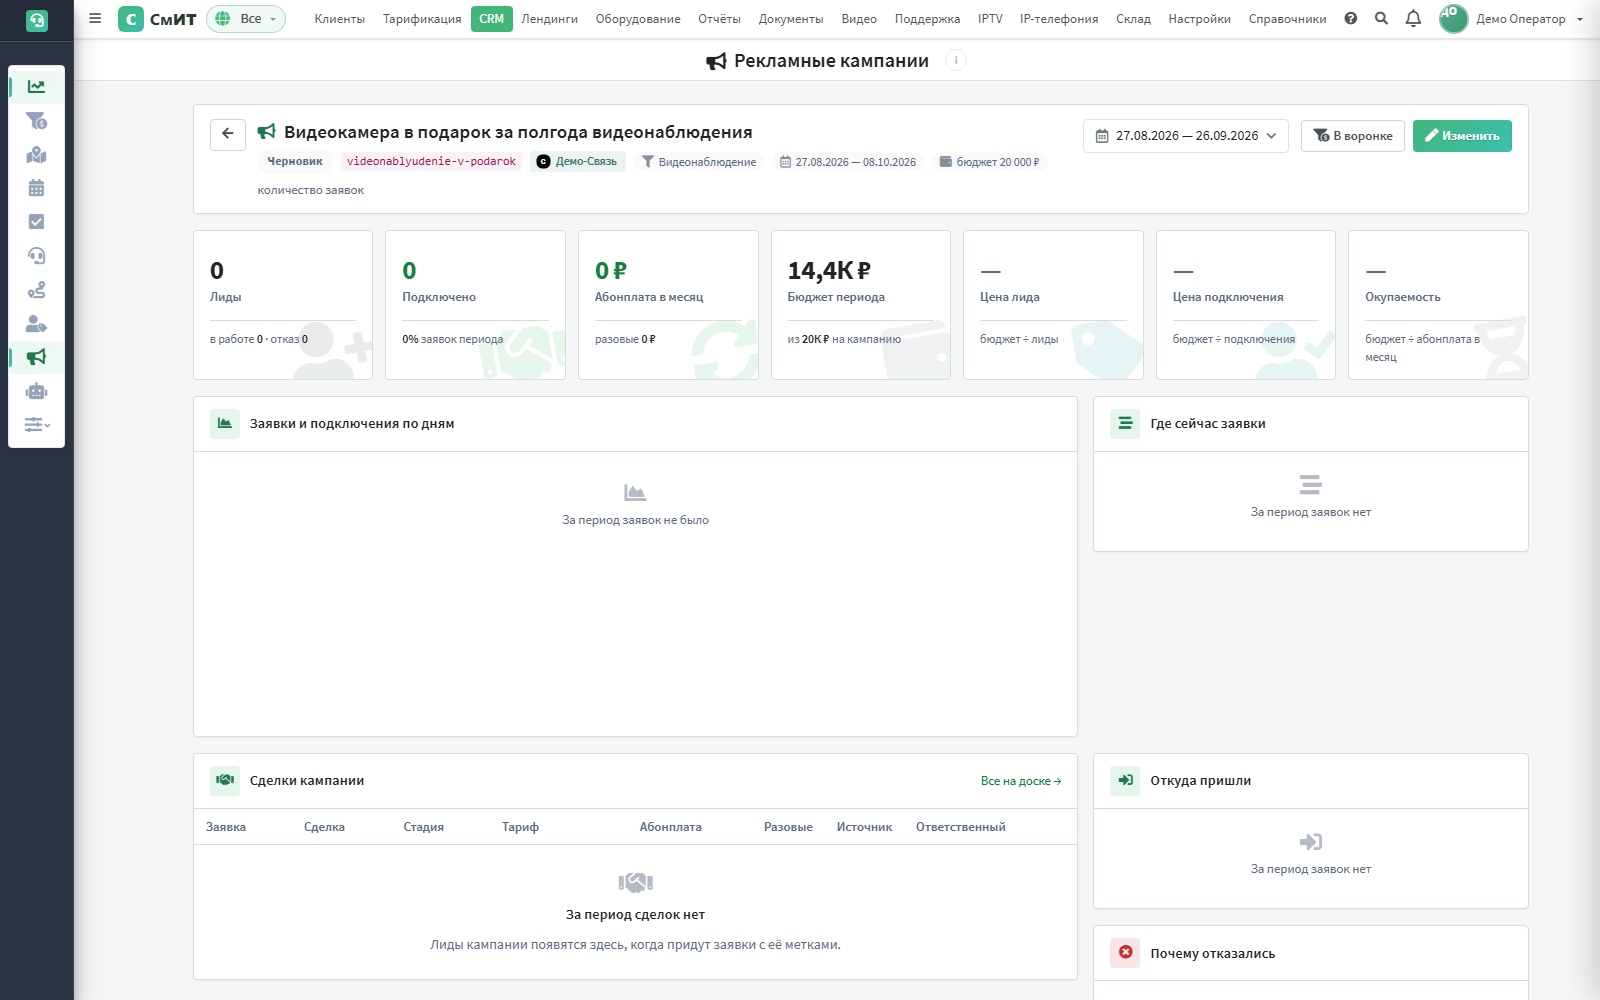Screen dimensions: 1600x1000
Task: Click the green logo in top-left corner
Action: (37, 20)
